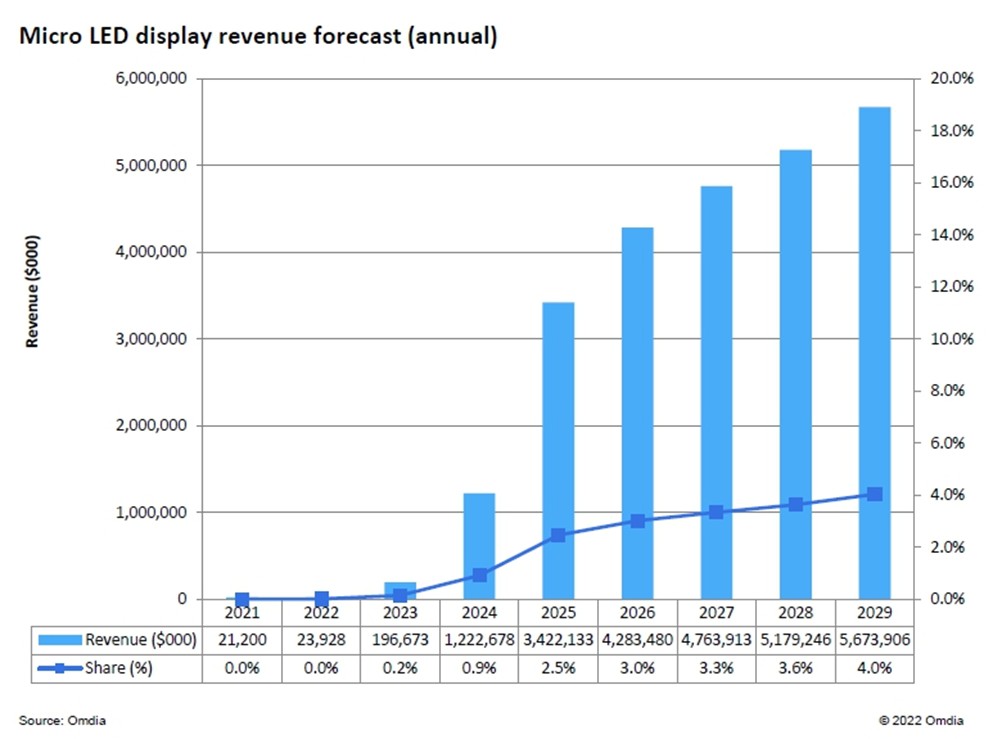Click the 2027 share line marker
The width and height of the screenshot is (1002, 739).
point(716,512)
